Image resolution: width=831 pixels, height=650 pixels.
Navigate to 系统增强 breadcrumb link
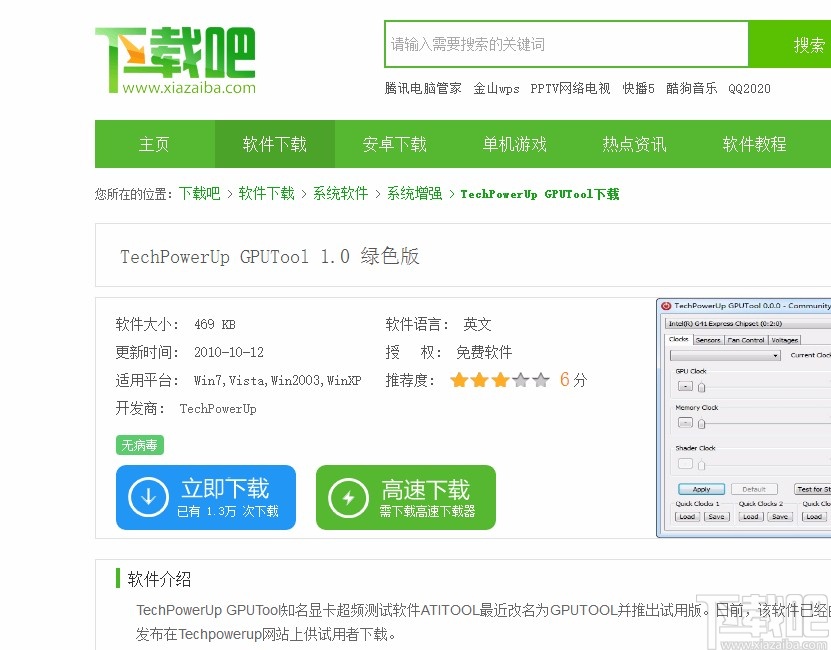414,194
